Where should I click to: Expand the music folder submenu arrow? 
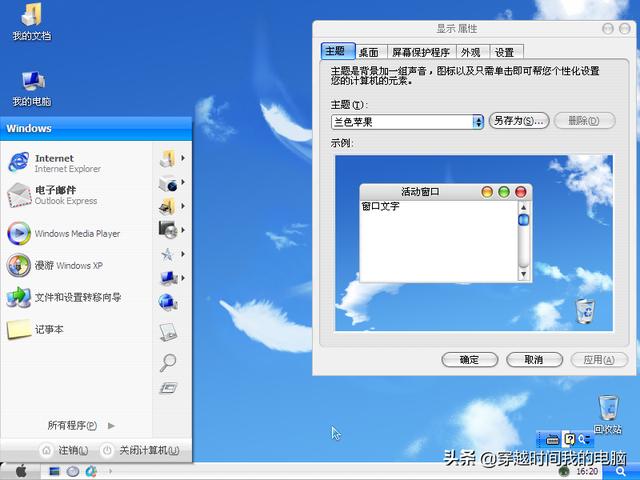(183, 206)
